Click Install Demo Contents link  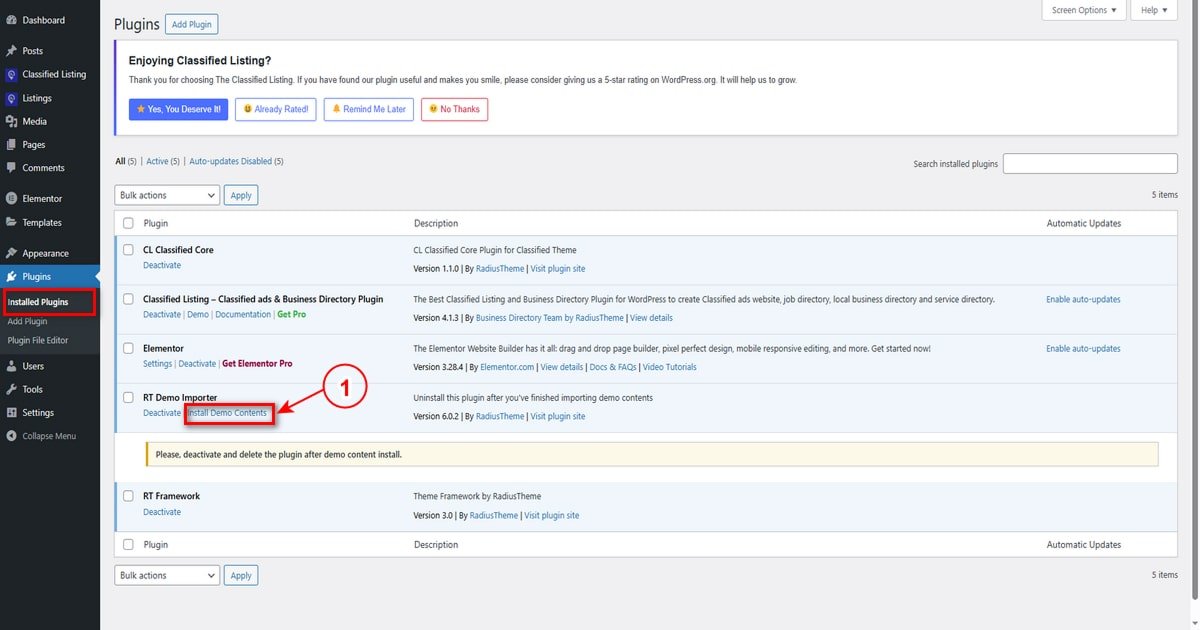(228, 413)
